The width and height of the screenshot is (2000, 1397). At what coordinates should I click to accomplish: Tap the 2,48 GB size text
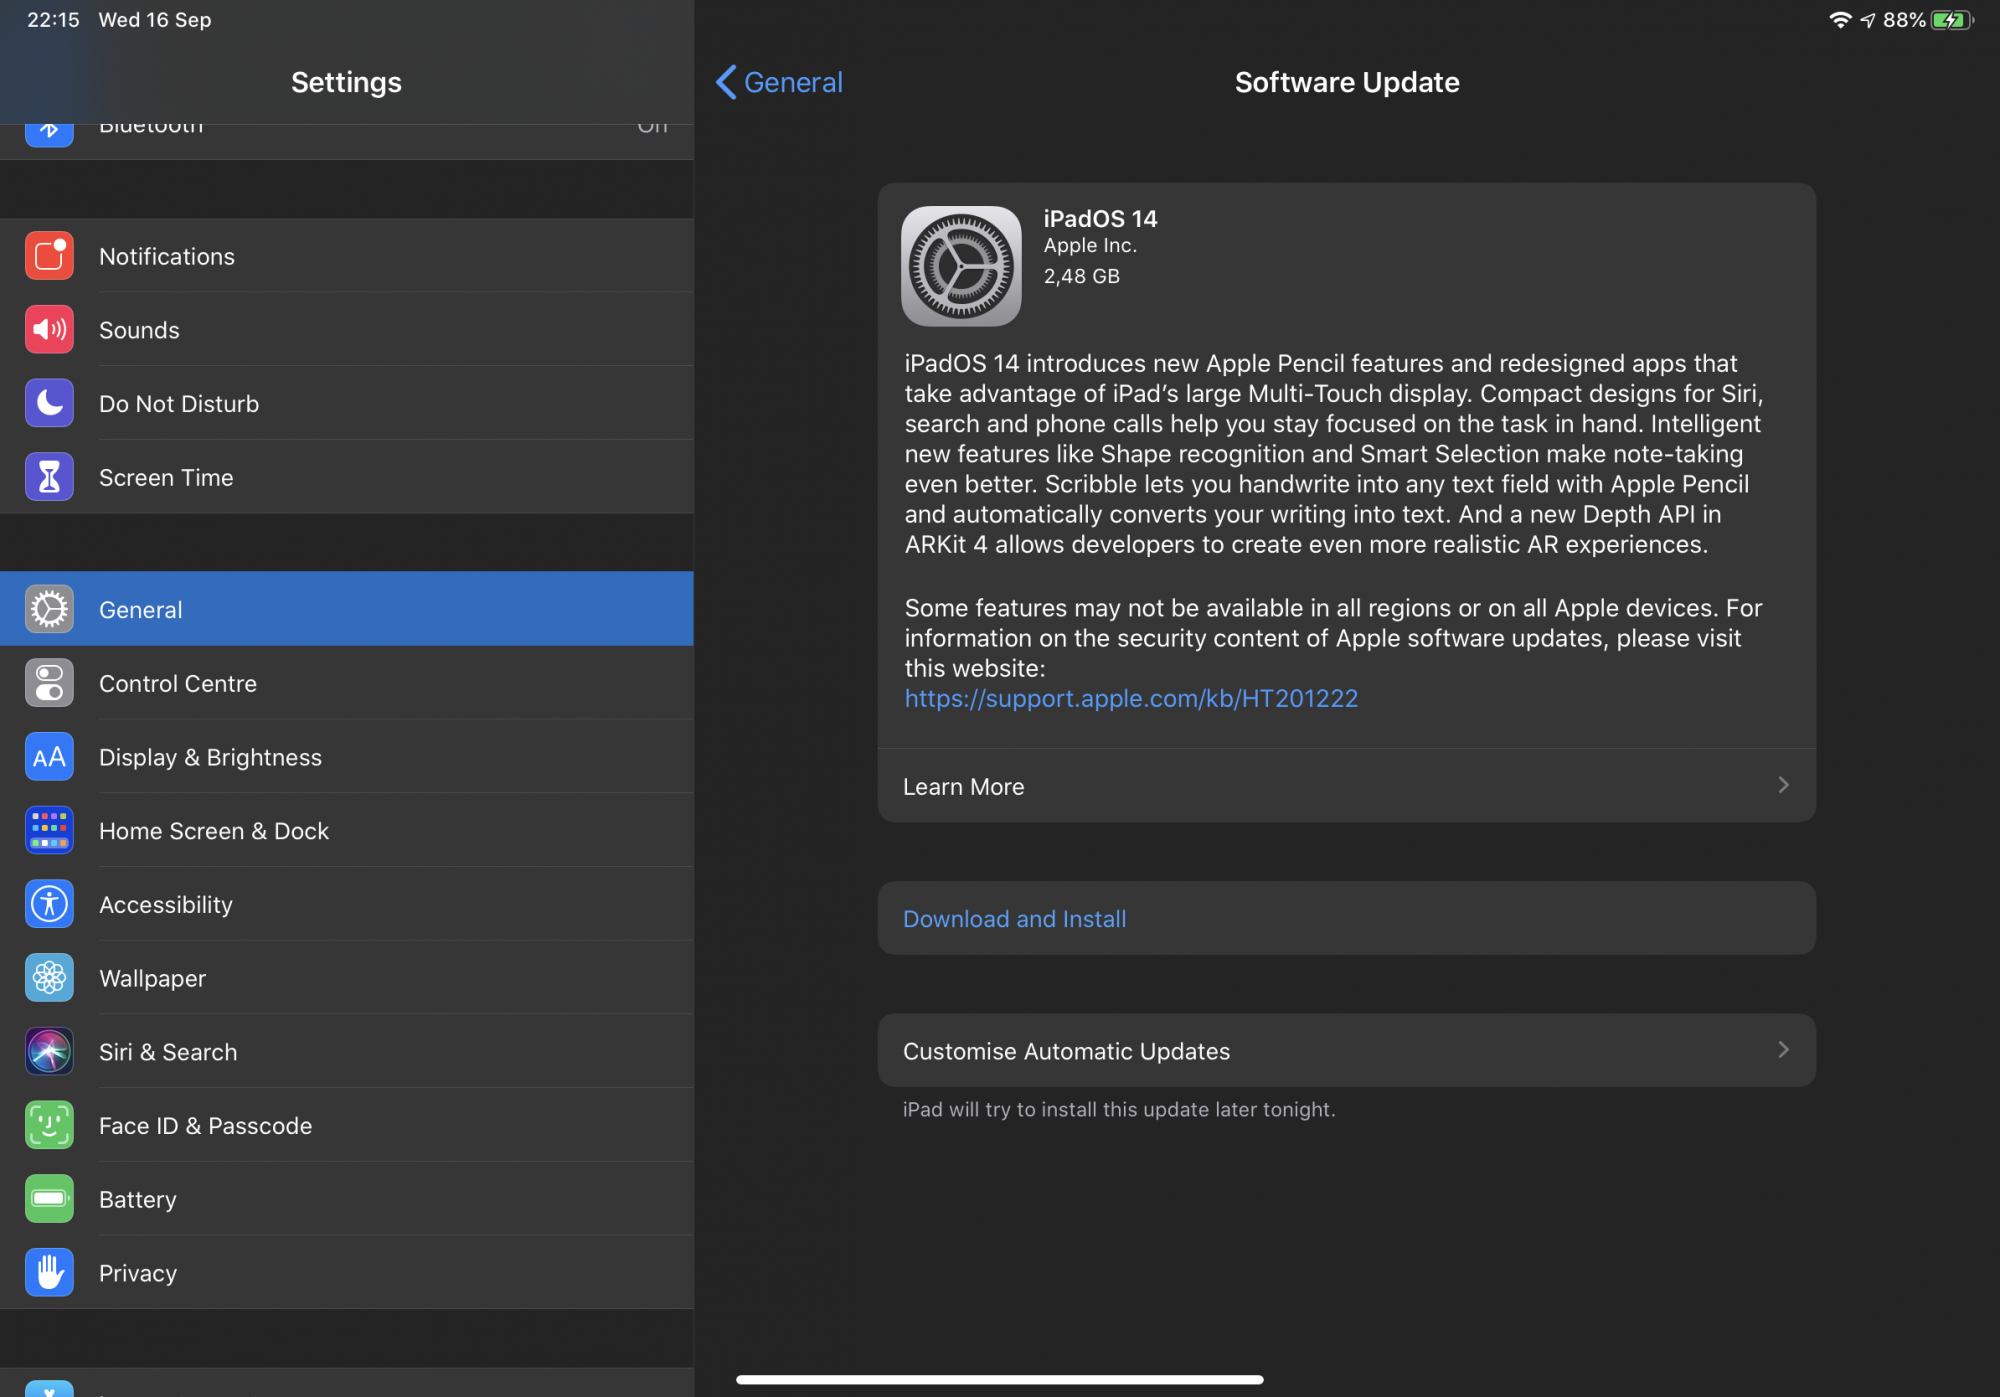pyautogui.click(x=1082, y=276)
